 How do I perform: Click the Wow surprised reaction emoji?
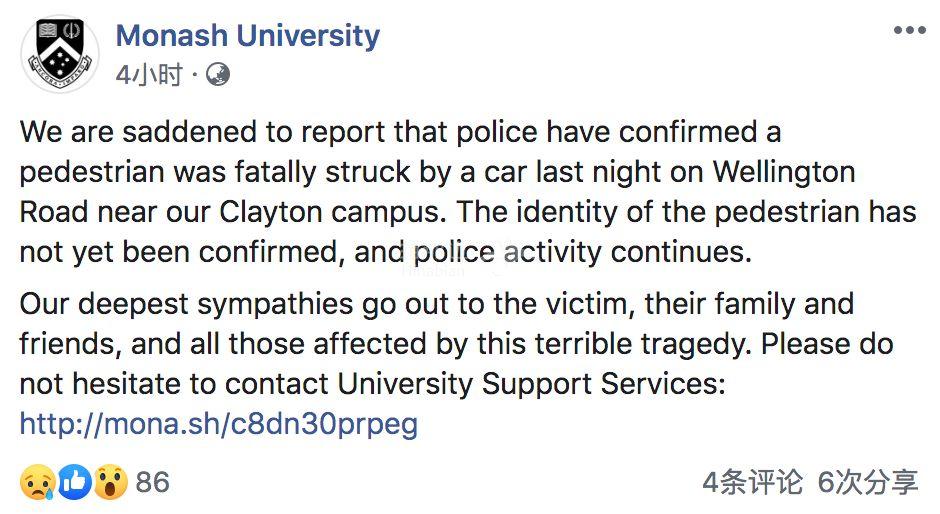pos(110,484)
